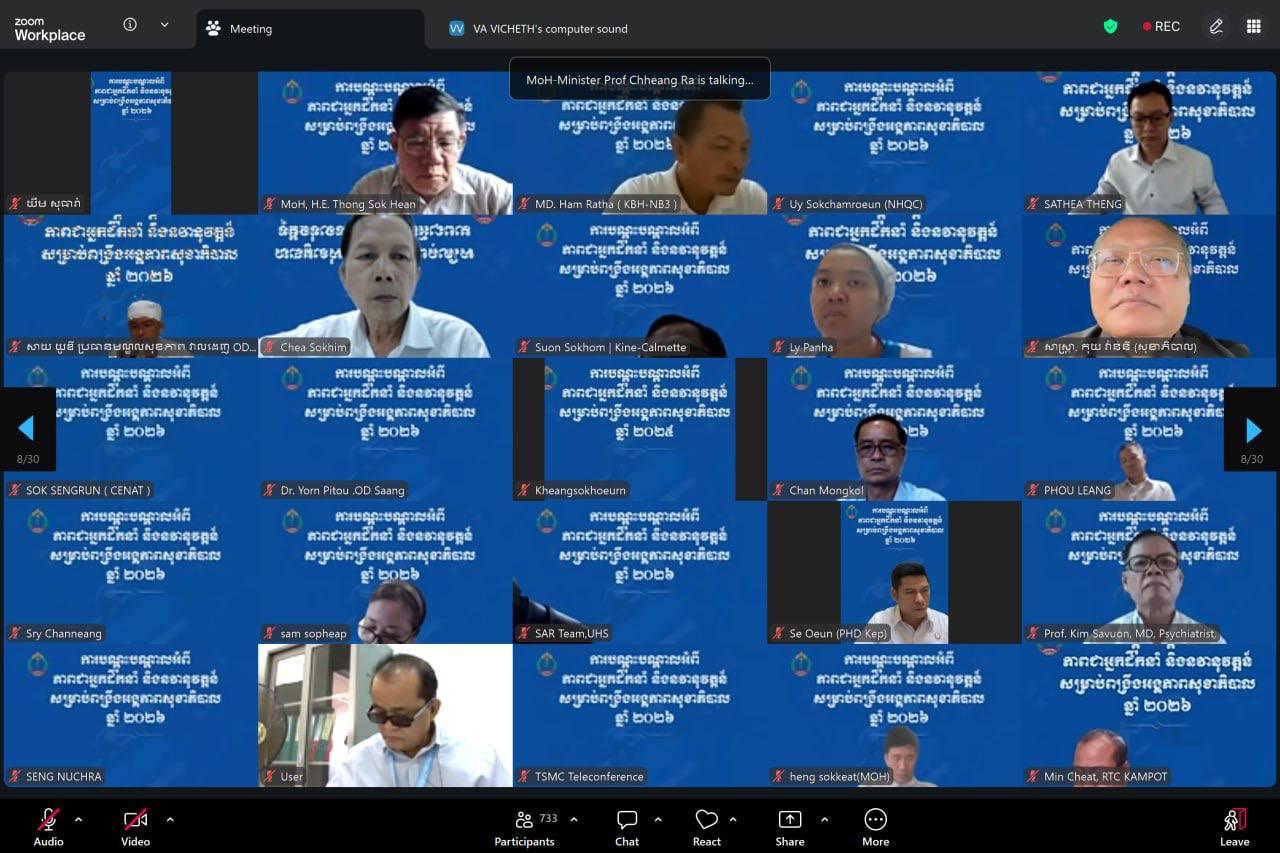Screen dimensions: 1280x853
Task: Expand the Chat options caret
Action: (658, 820)
